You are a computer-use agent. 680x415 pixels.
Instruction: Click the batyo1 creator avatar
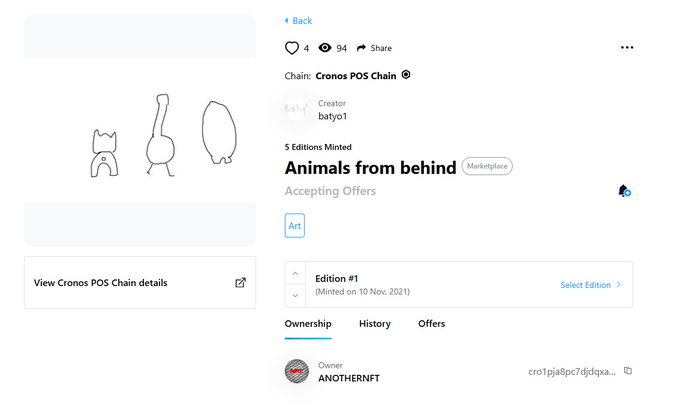297,109
